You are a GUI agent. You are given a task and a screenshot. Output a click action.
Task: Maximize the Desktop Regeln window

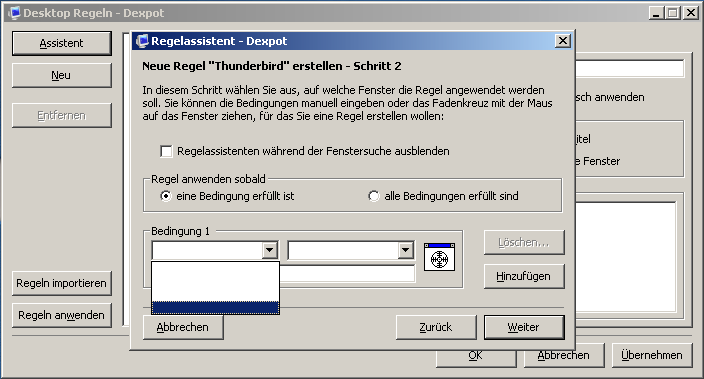pyautogui.click(x=672, y=13)
